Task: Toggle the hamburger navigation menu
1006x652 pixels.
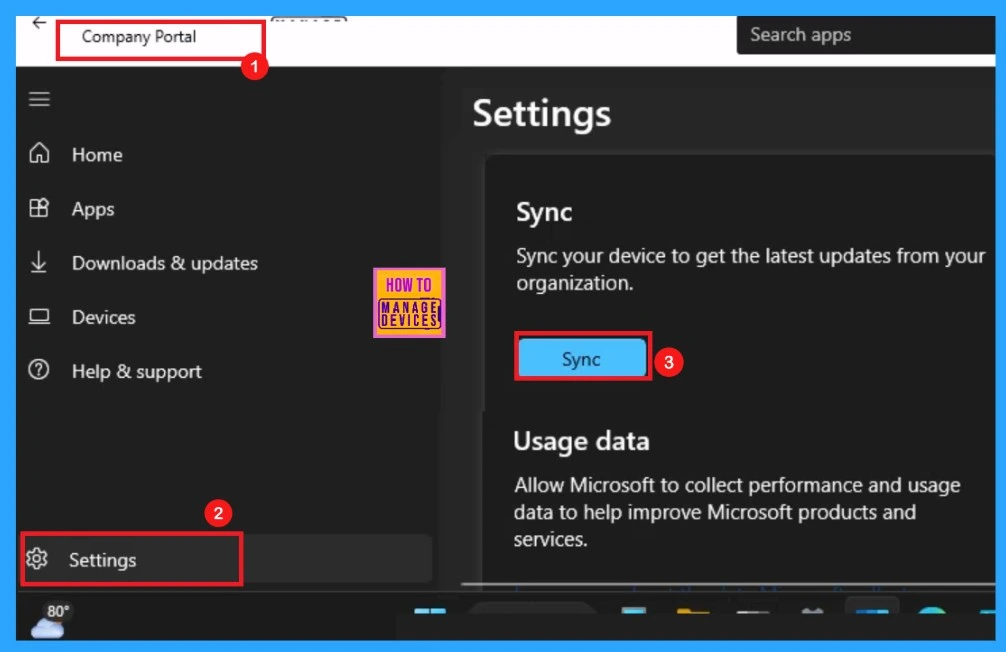Action: pos(39,99)
